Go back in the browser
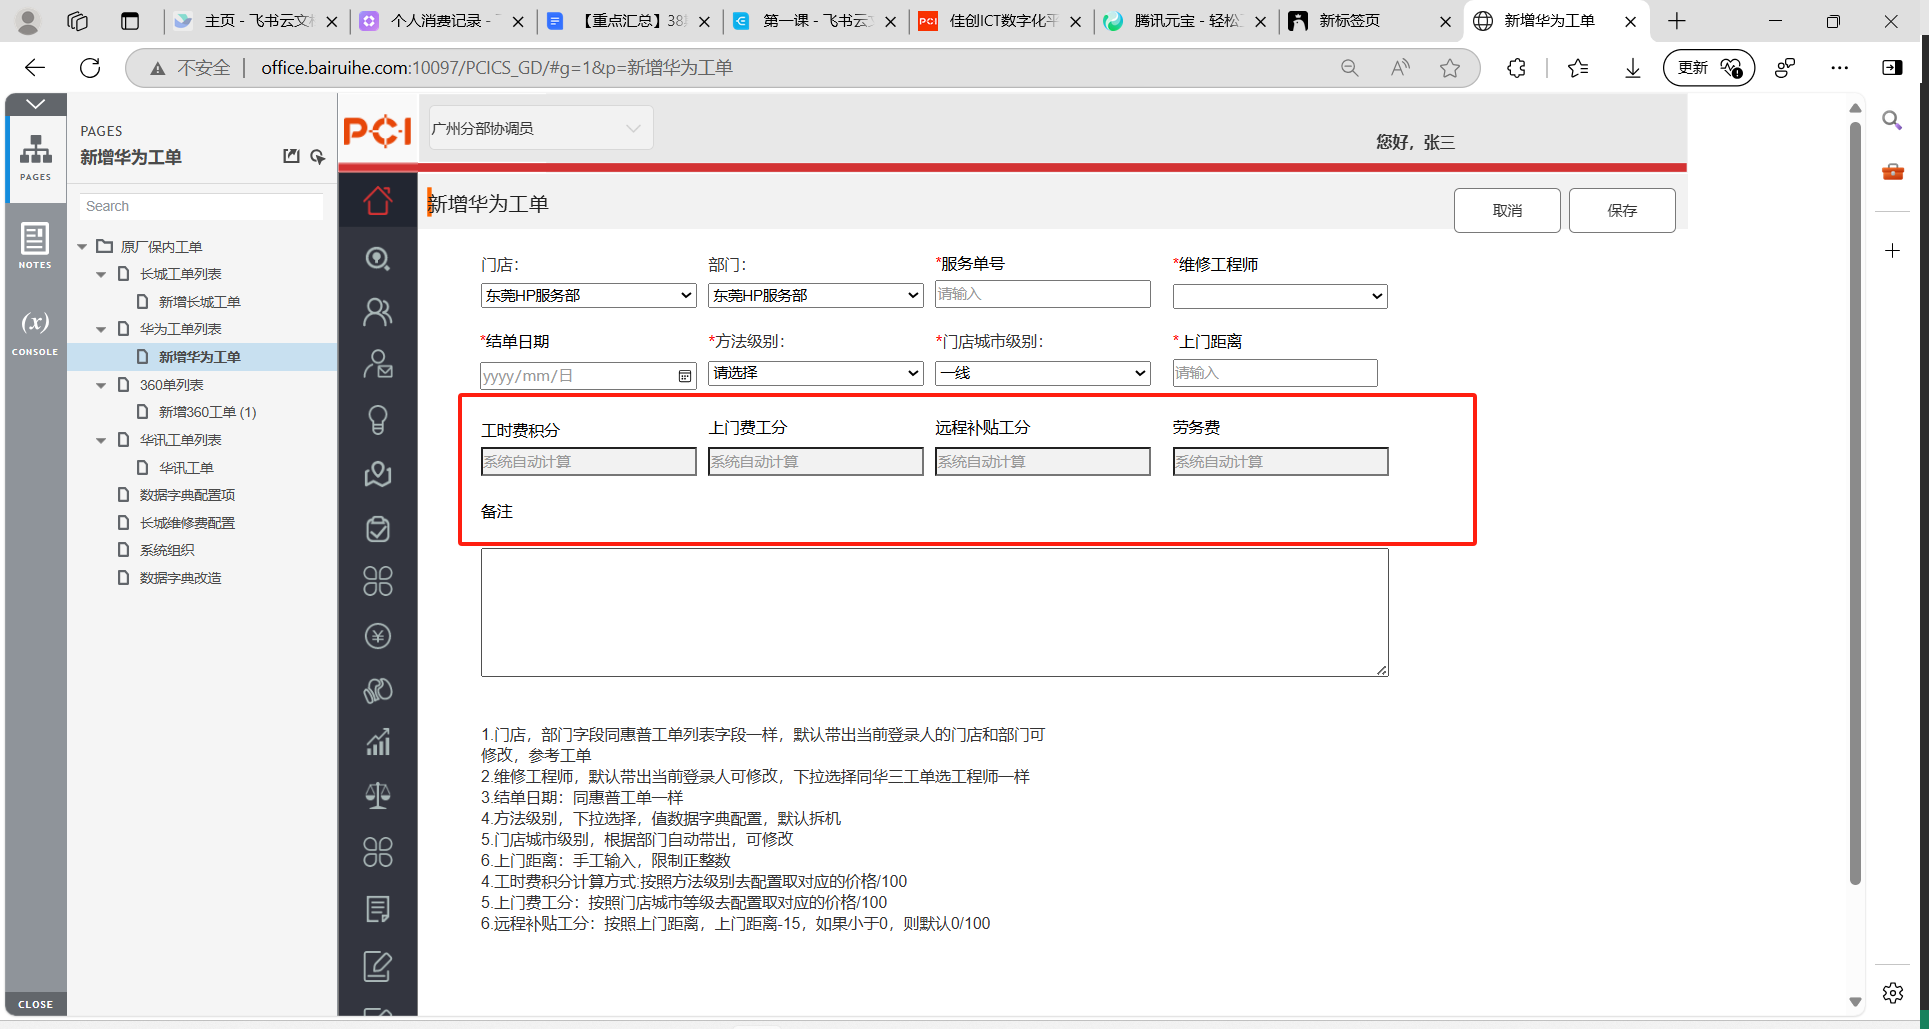Screen dimensions: 1929x1029 coord(35,67)
